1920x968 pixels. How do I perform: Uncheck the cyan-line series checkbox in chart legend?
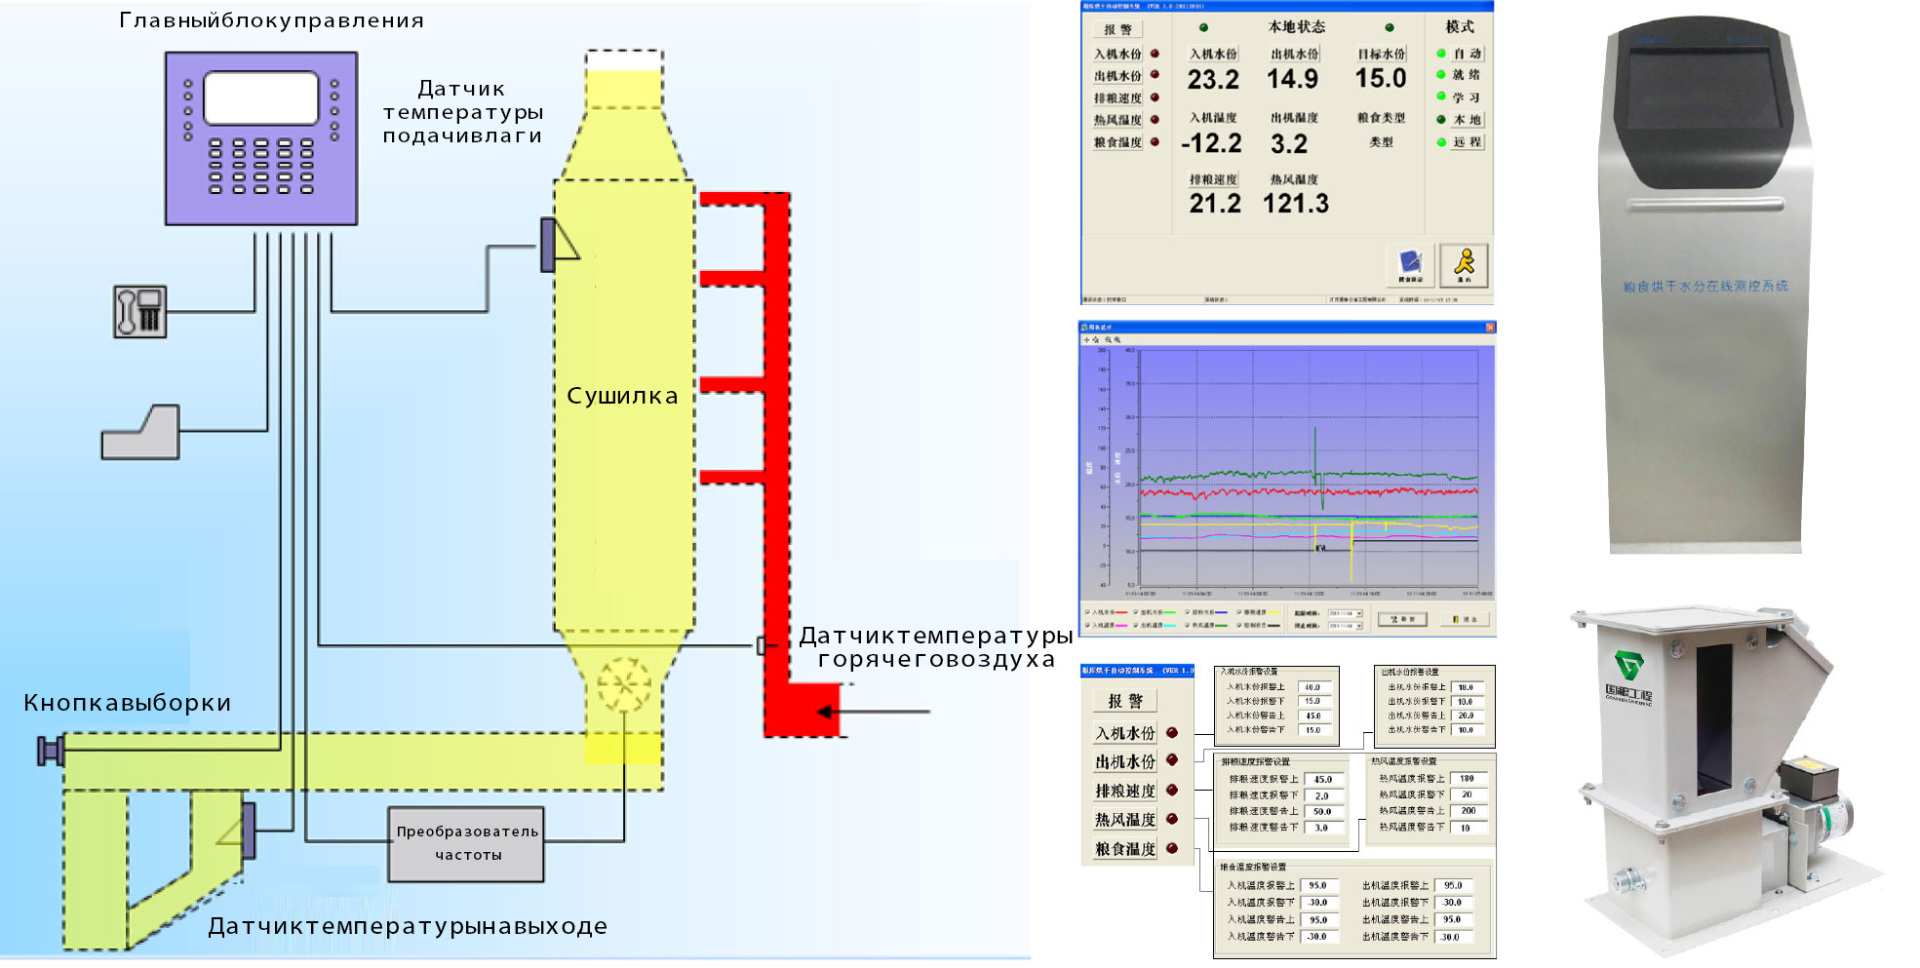[1136, 625]
